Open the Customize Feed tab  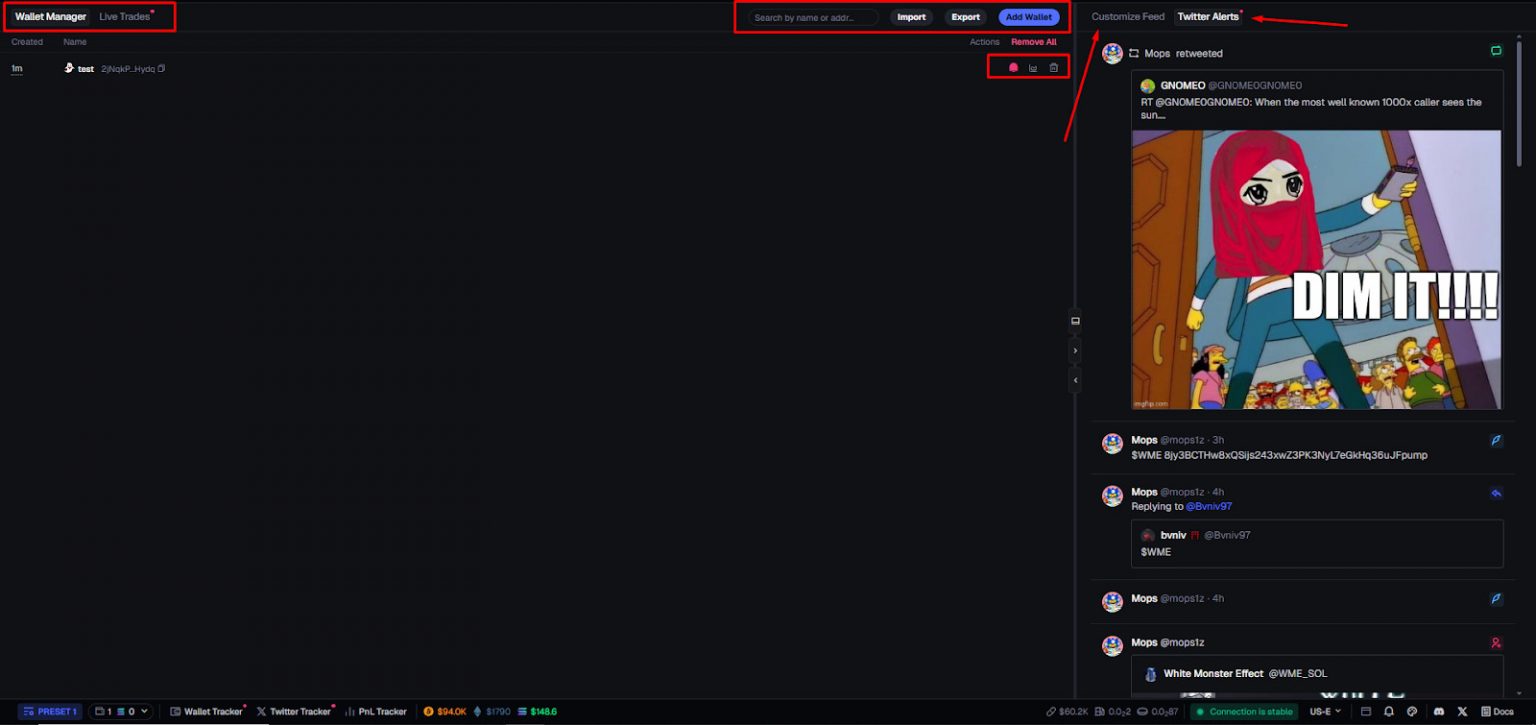pyautogui.click(x=1127, y=16)
